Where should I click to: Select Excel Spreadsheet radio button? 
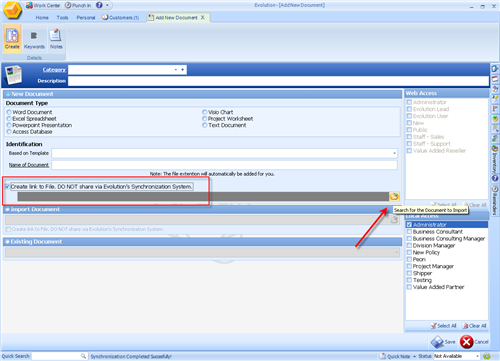pyautogui.click(x=9, y=119)
